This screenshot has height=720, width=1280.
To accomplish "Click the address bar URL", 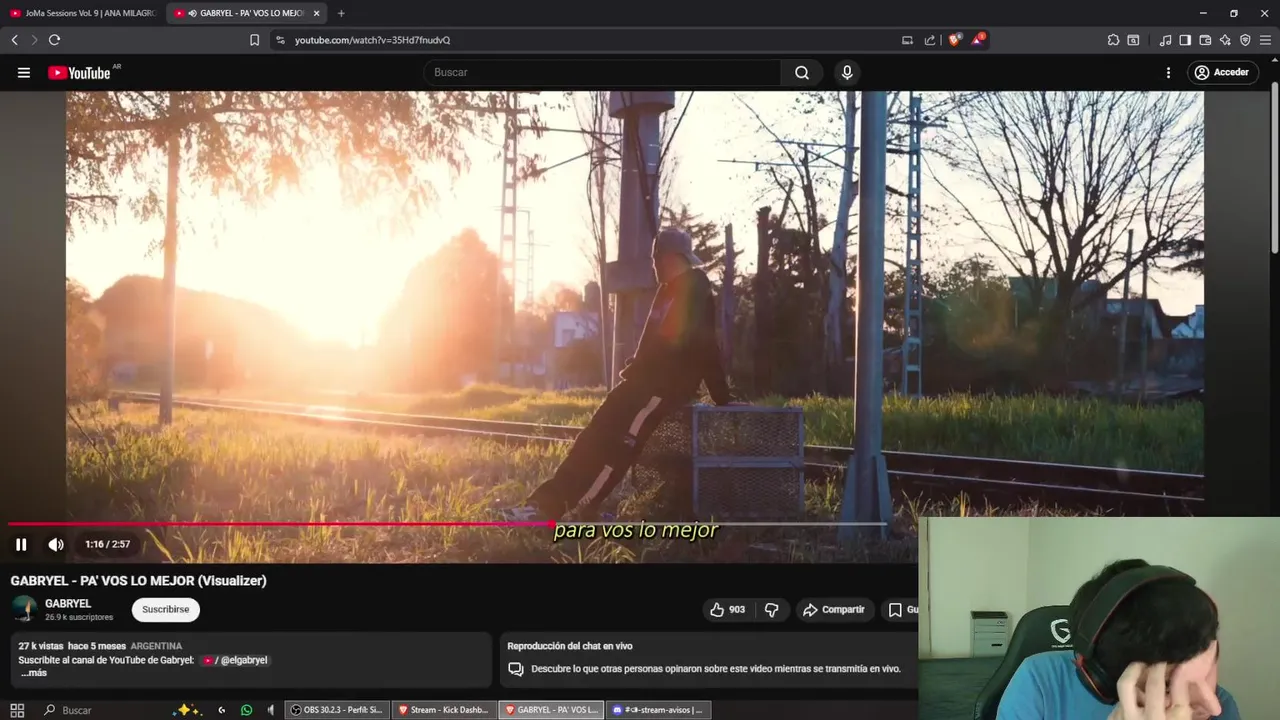I will pyautogui.click(x=372, y=40).
